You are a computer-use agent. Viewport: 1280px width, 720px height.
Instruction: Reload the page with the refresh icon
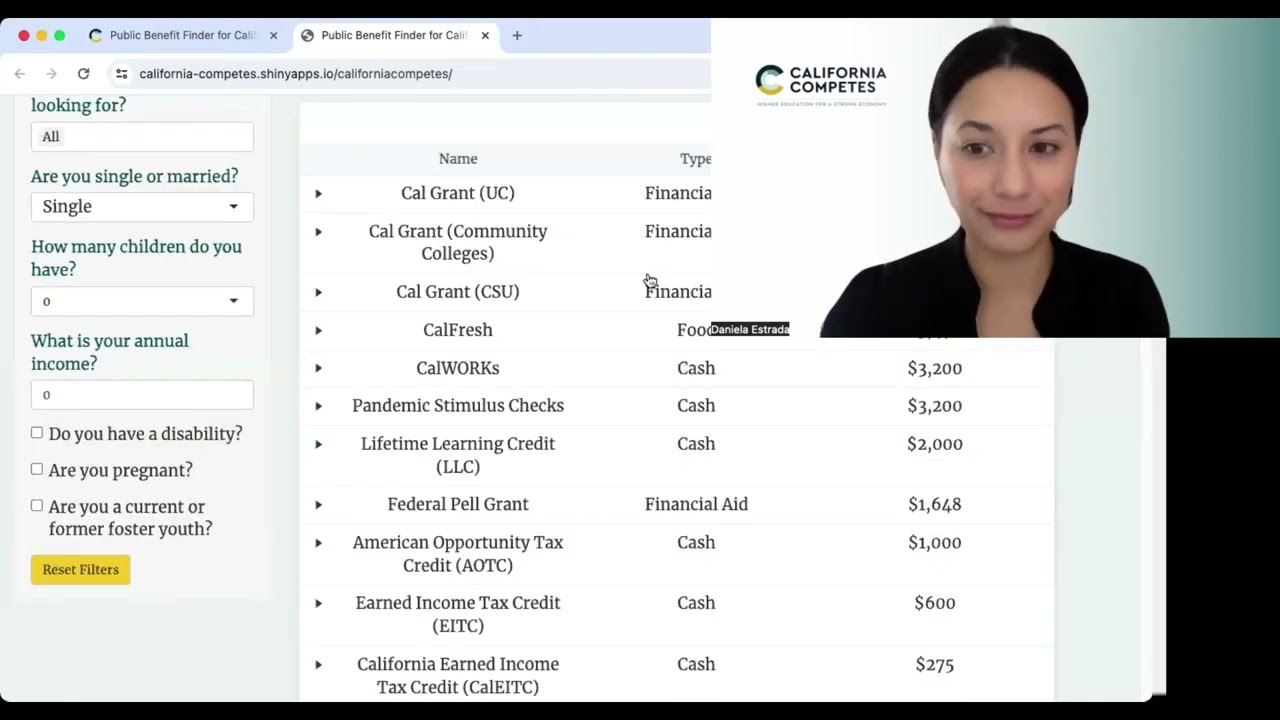(84, 74)
